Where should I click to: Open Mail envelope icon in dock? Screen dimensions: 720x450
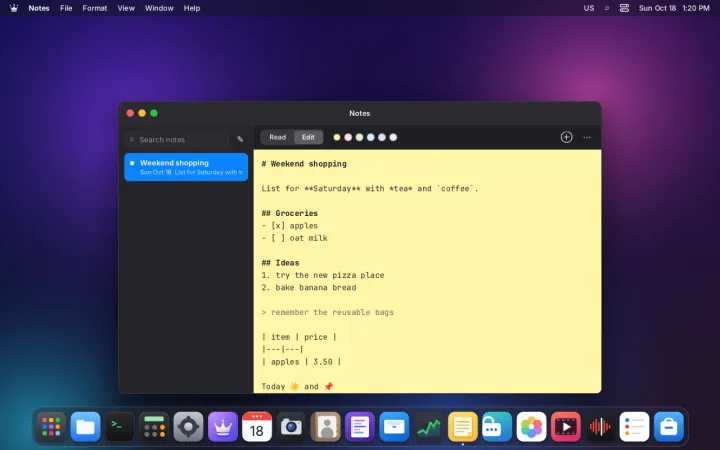pos(394,427)
